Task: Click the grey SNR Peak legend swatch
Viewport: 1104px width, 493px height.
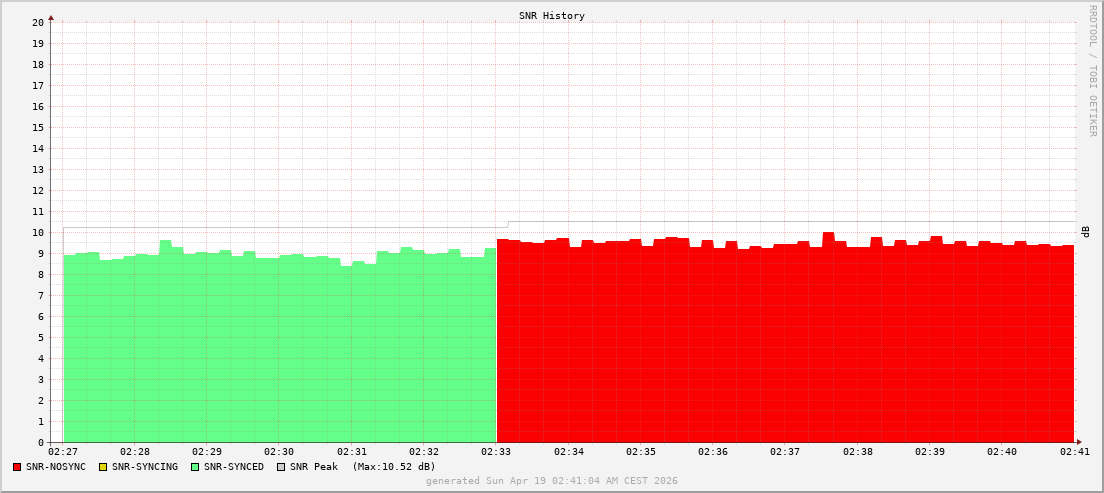Action: coord(281,467)
